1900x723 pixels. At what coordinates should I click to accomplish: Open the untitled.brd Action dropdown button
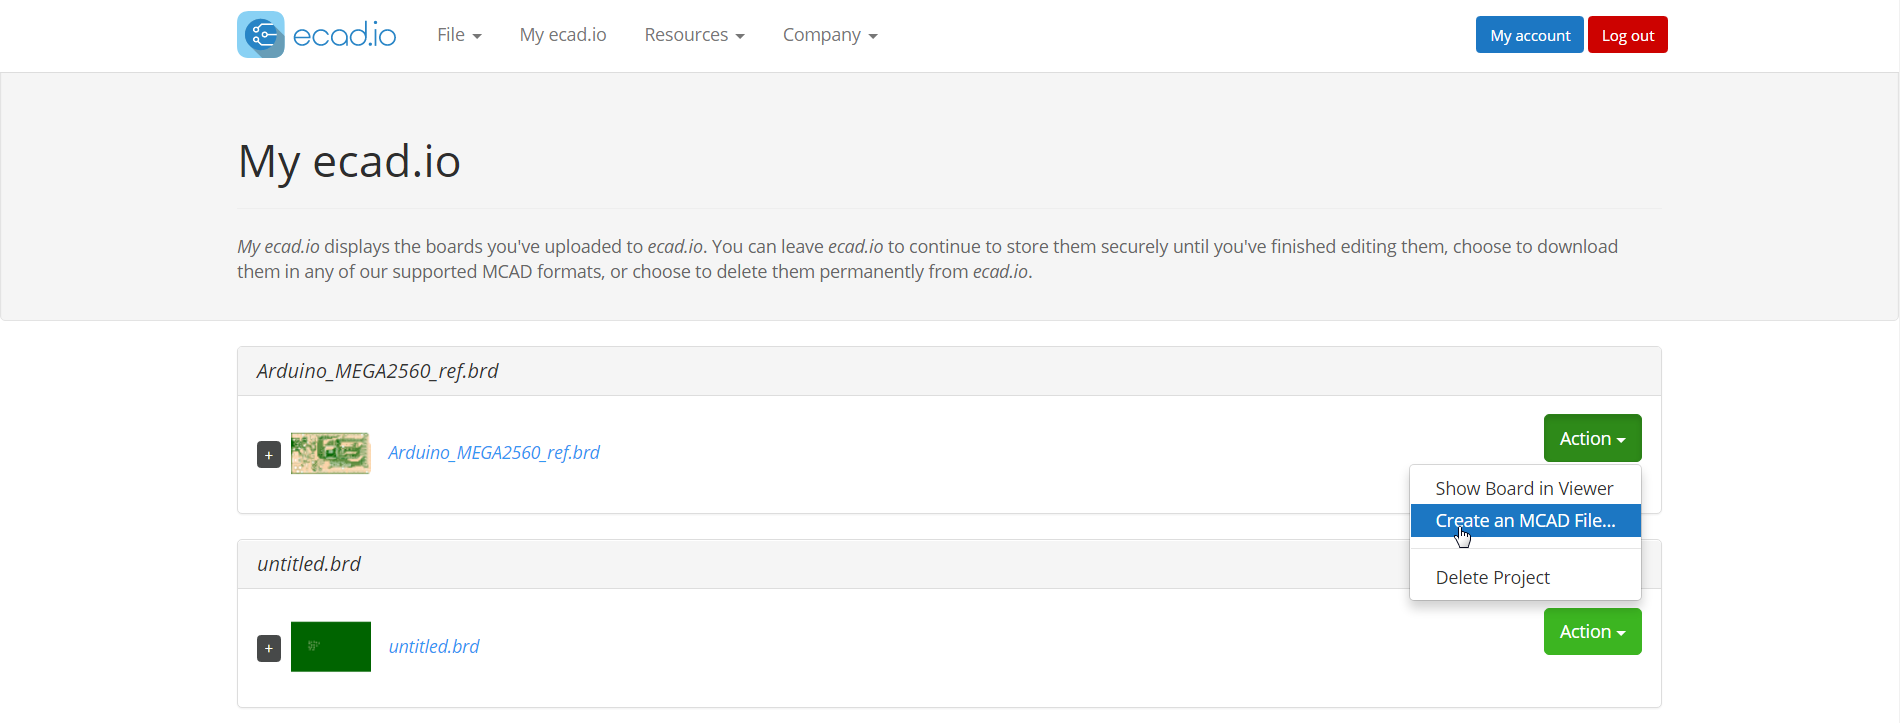click(x=1592, y=632)
